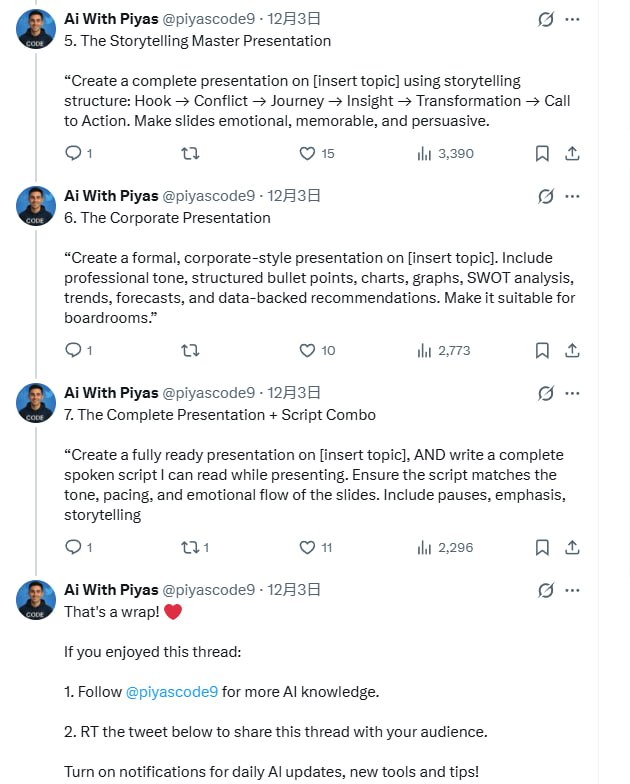Open the 12月3日 timestamp on Script Combo tweet
The height and width of the screenshot is (784, 630).
[293, 393]
